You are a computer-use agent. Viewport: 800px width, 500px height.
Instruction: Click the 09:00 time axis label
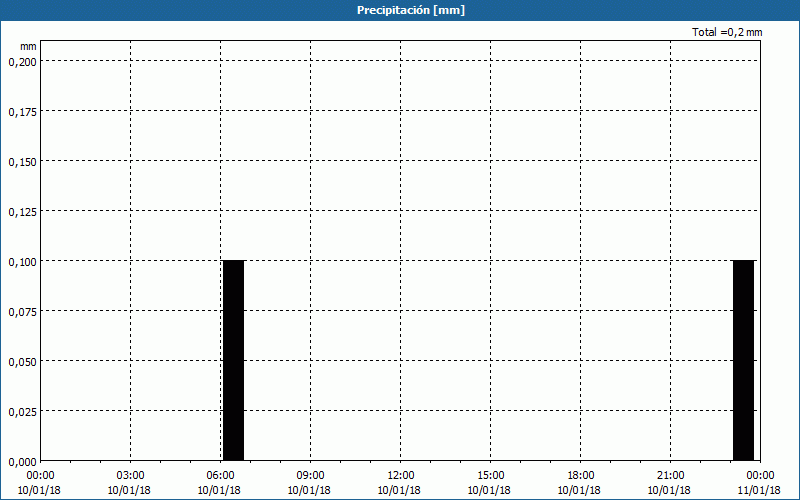(310, 475)
